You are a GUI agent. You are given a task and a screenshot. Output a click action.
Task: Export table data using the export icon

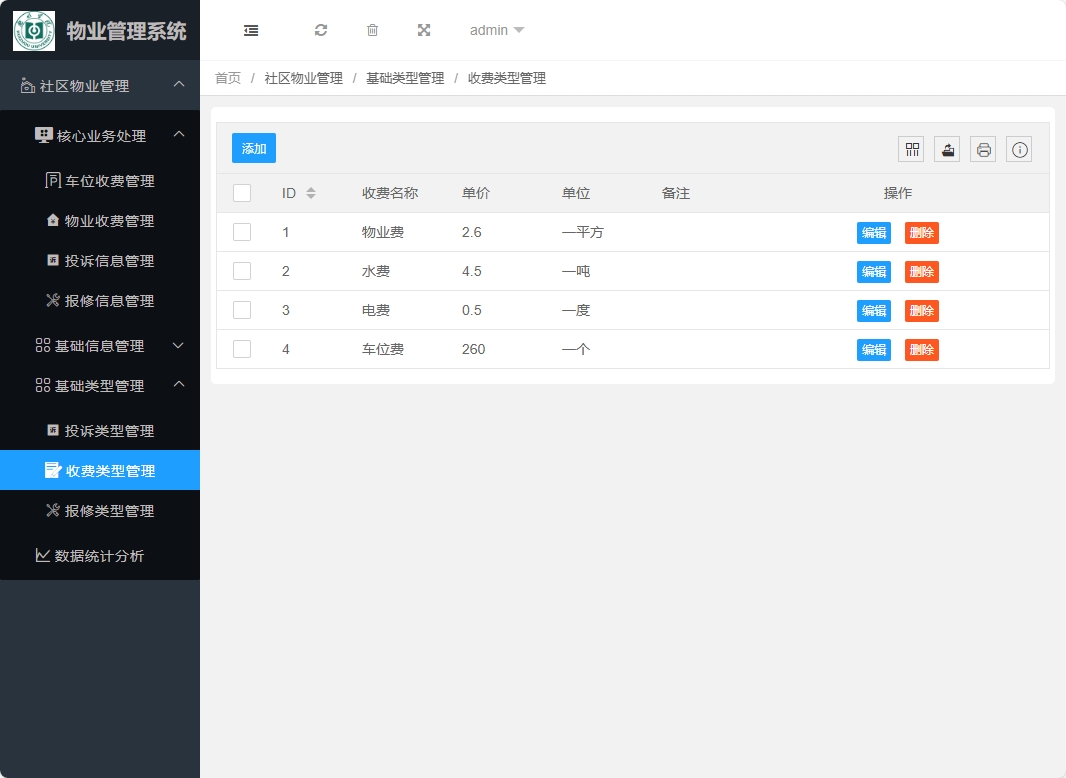946,148
